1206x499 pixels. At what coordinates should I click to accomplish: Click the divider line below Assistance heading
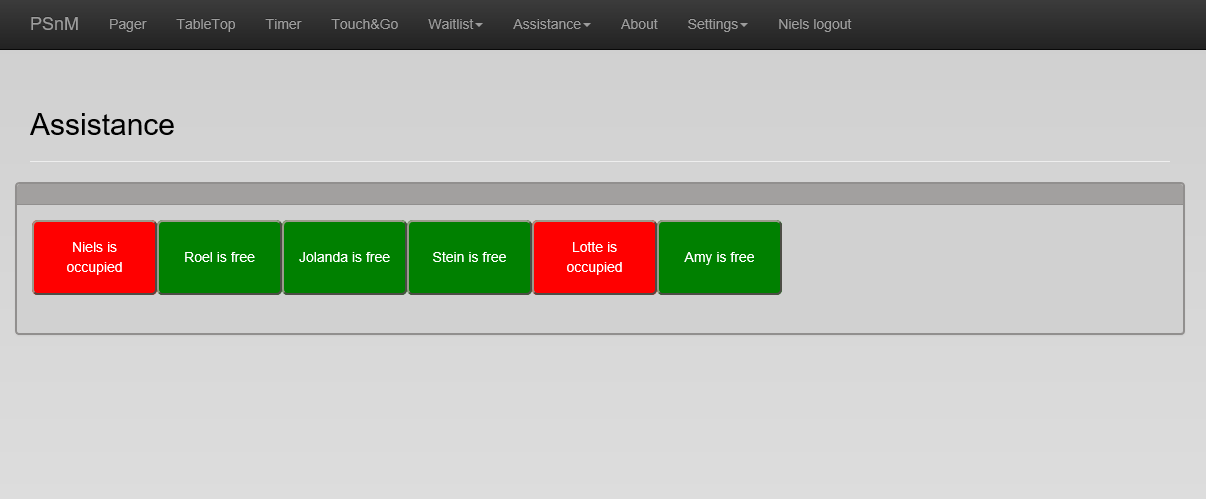pyautogui.click(x=600, y=161)
